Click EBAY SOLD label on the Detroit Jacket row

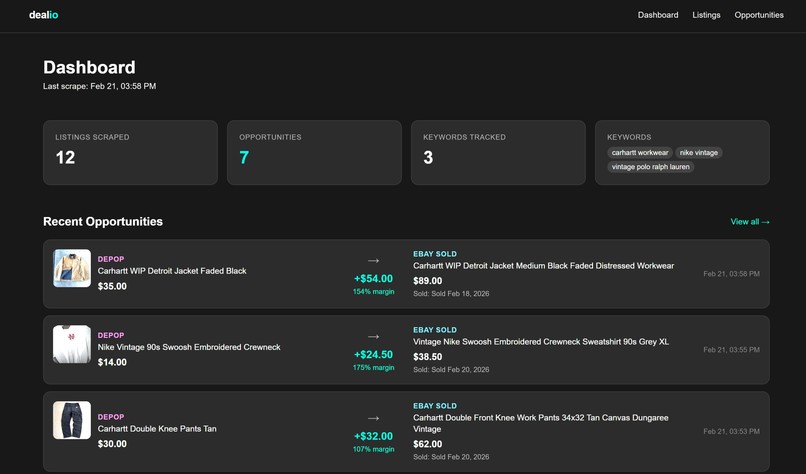(x=435, y=254)
